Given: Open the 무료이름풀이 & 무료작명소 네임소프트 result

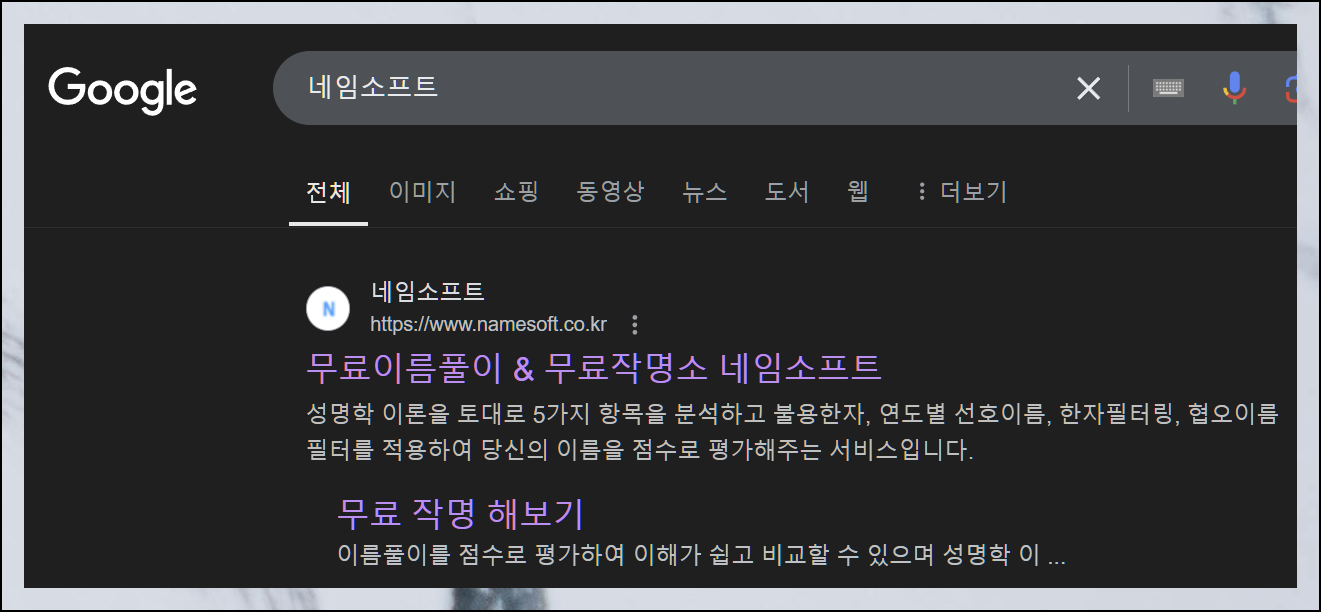Looking at the screenshot, I should tap(594, 367).
